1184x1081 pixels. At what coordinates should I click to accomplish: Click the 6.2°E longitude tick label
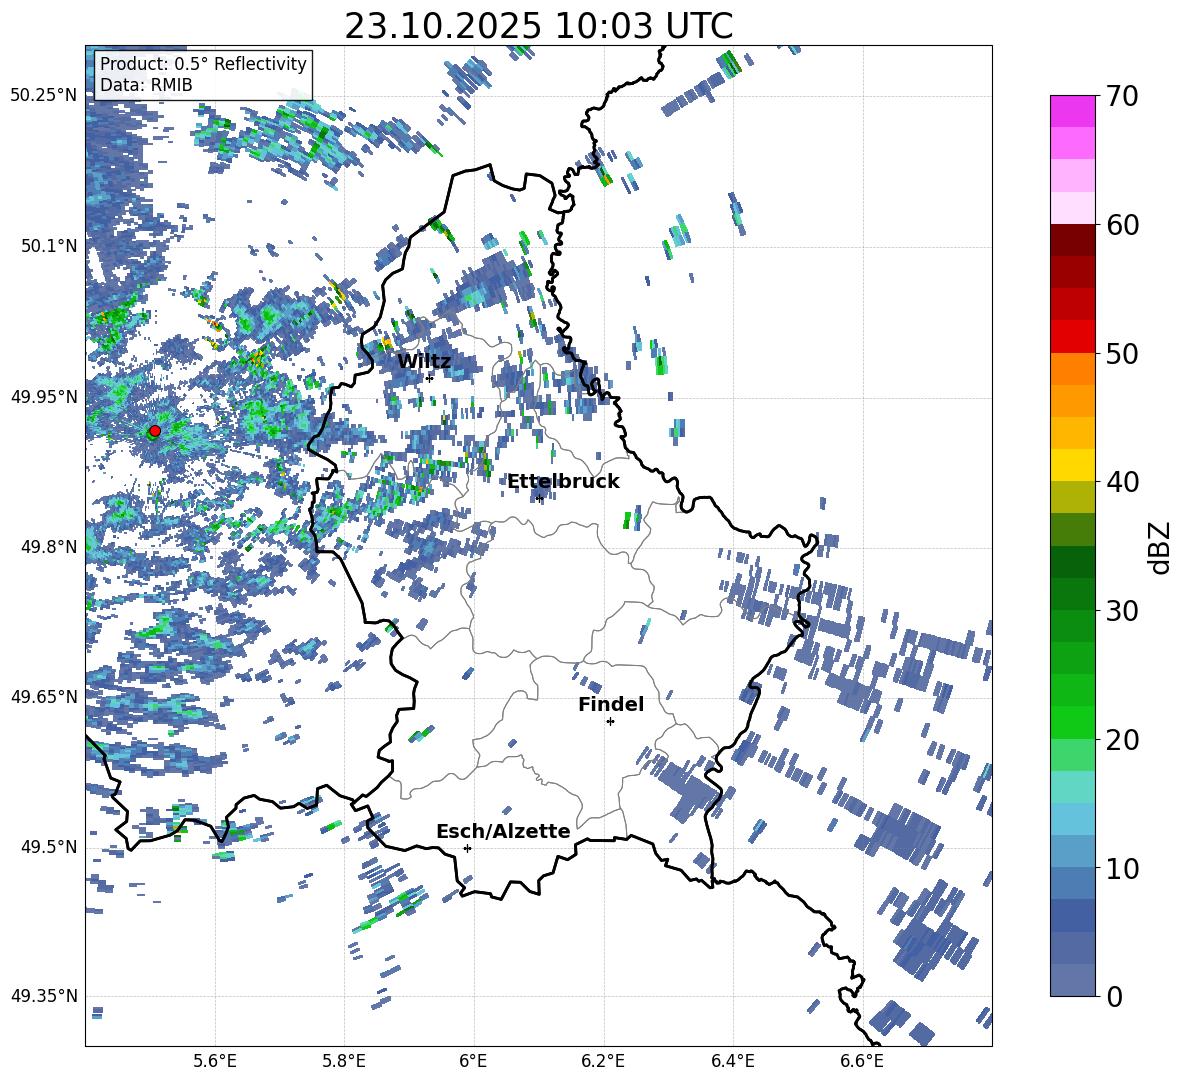click(x=604, y=1060)
